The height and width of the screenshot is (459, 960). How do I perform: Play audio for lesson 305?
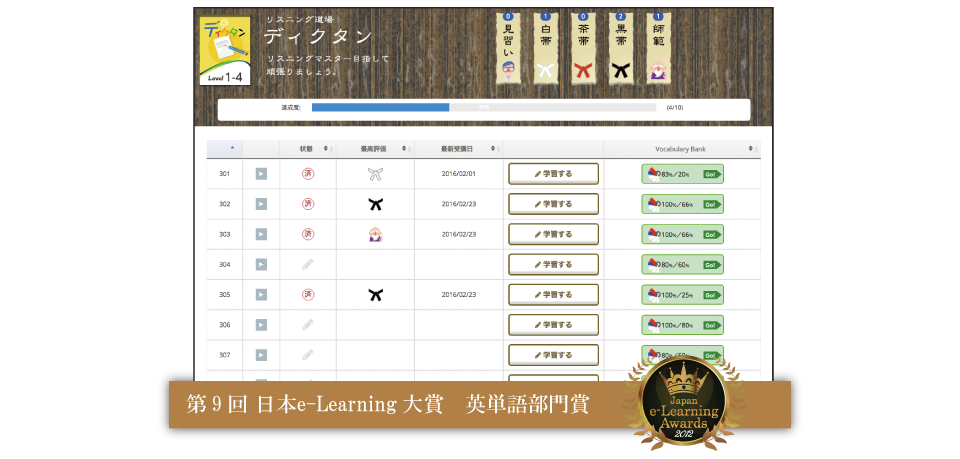coord(261,294)
